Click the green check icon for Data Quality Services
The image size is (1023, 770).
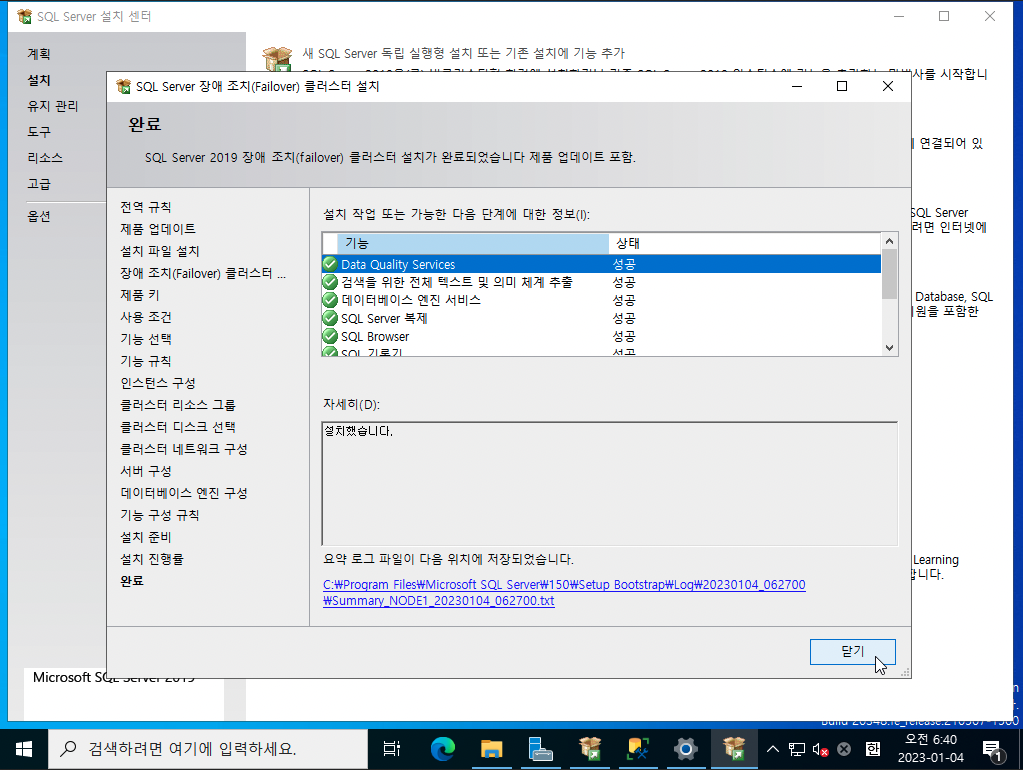(x=330, y=264)
